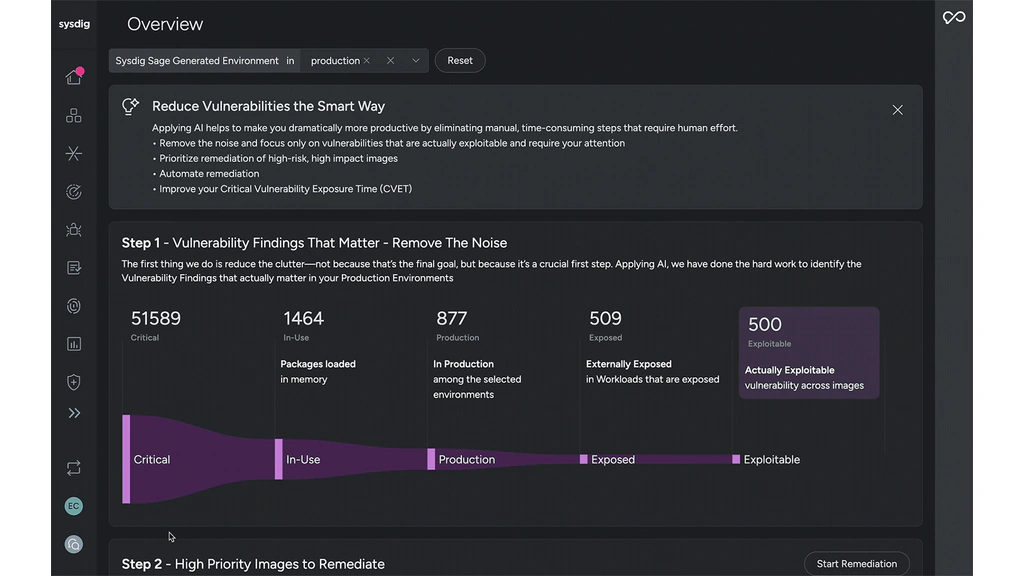Click the lightbulb sparkle icon
1024x576 pixels.
[x=131, y=106]
